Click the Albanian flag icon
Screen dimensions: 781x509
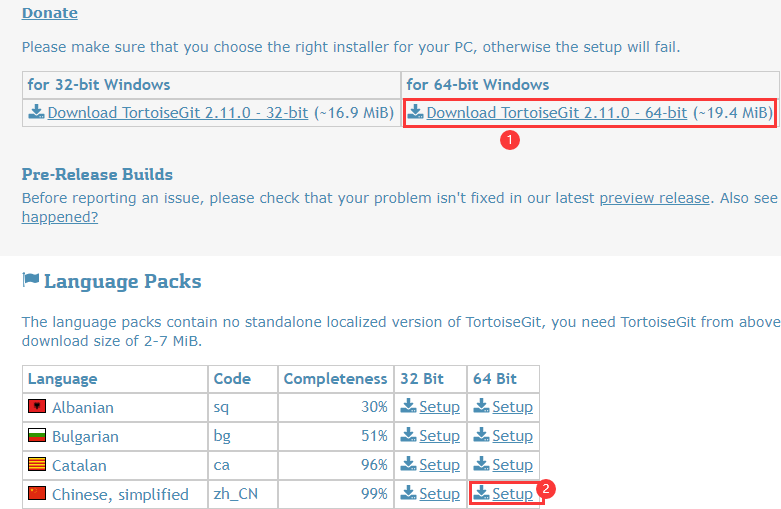(x=37, y=406)
